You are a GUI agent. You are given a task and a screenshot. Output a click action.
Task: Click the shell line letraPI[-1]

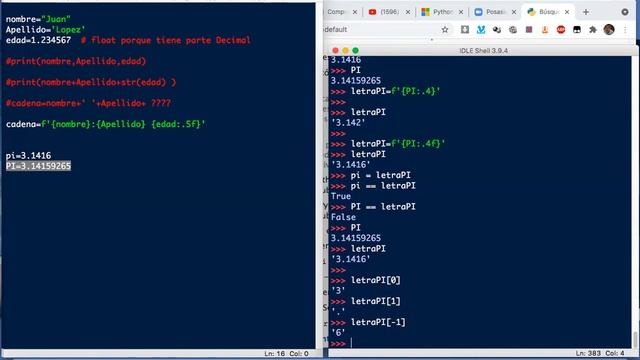click(x=378, y=322)
